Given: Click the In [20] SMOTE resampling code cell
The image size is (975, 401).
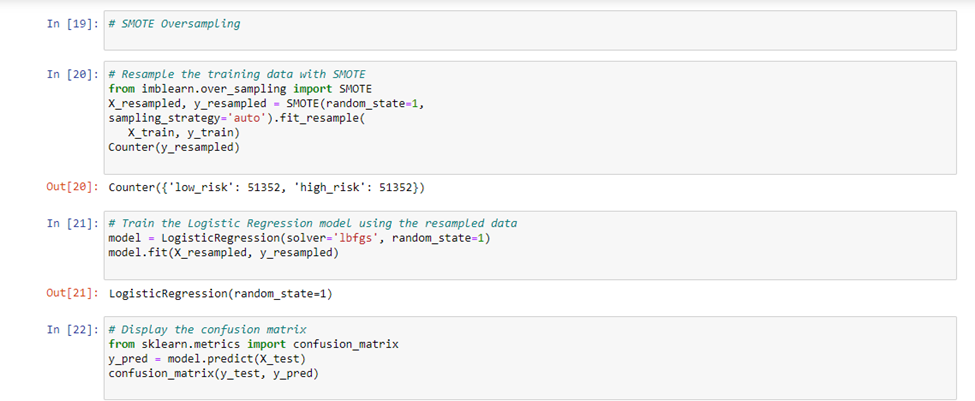Looking at the screenshot, I should click(x=530, y=118).
